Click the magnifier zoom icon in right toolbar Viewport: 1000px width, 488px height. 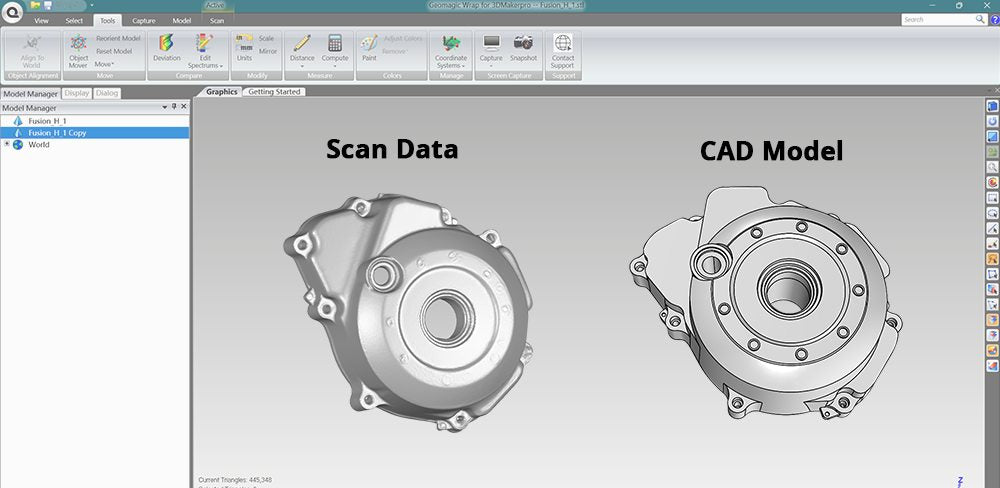click(992, 167)
